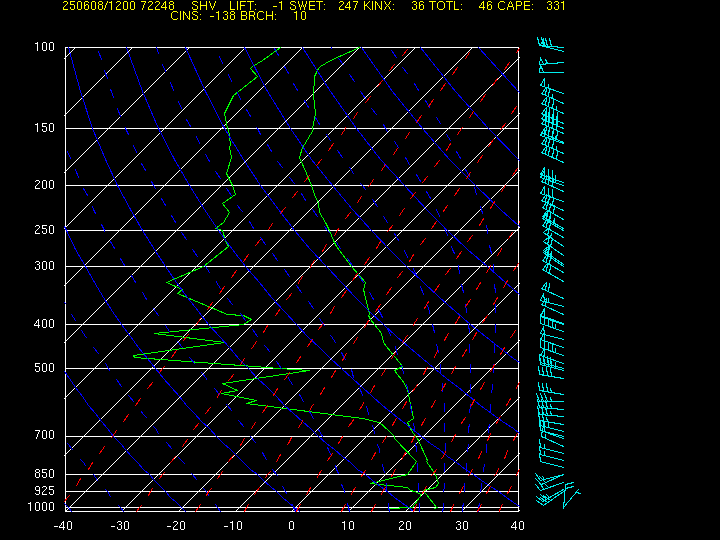Click the 200 pressure level label
Viewport: 720px width, 540px height.
coord(45,185)
